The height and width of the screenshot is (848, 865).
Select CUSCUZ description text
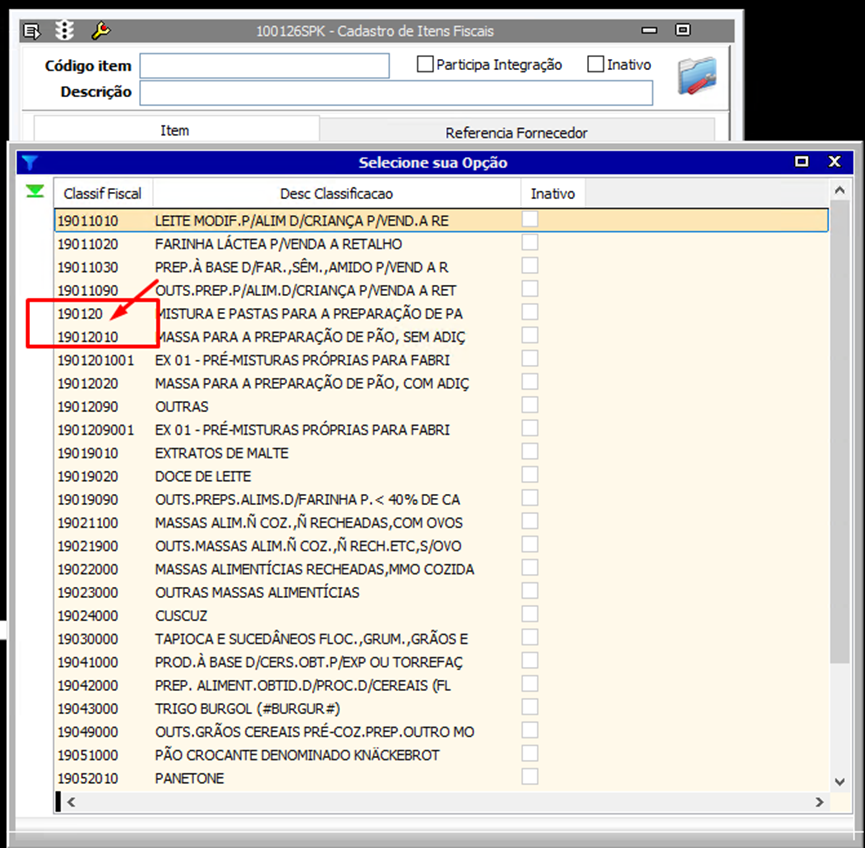pyautogui.click(x=181, y=616)
